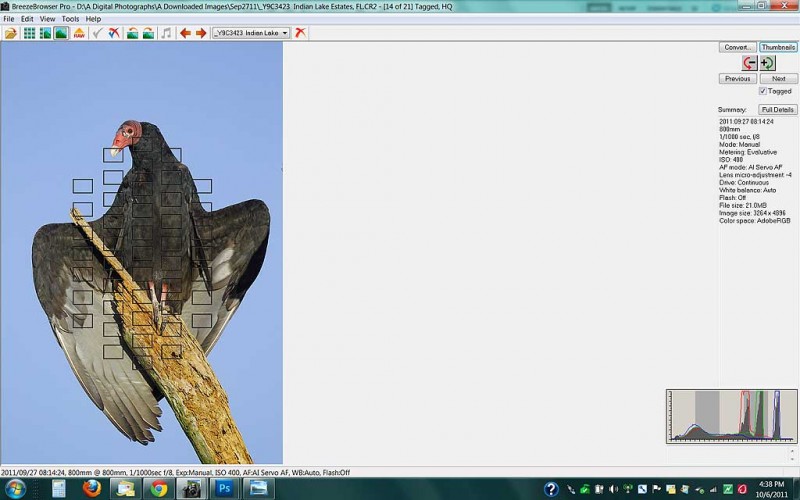Click the Previous button
800x500 pixels.
click(x=738, y=79)
